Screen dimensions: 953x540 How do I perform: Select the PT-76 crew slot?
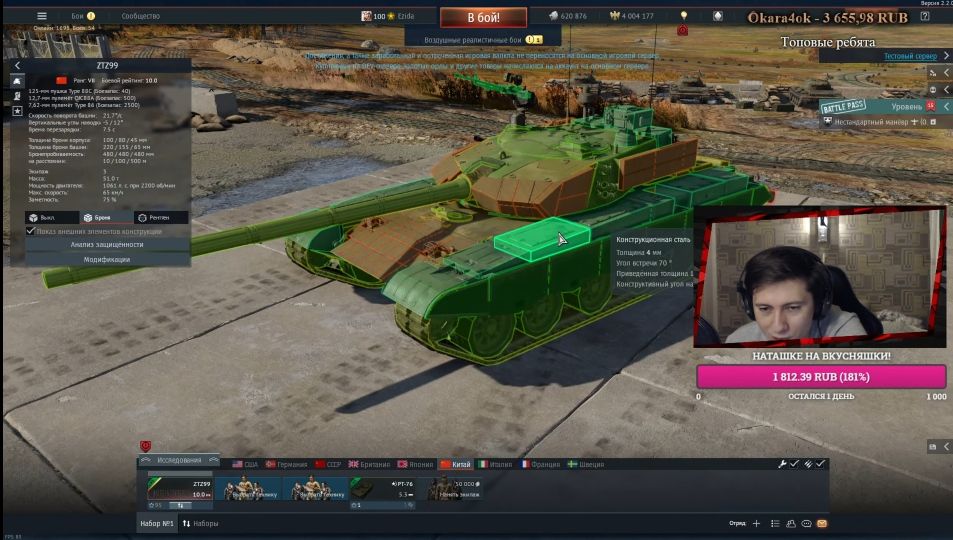[383, 489]
